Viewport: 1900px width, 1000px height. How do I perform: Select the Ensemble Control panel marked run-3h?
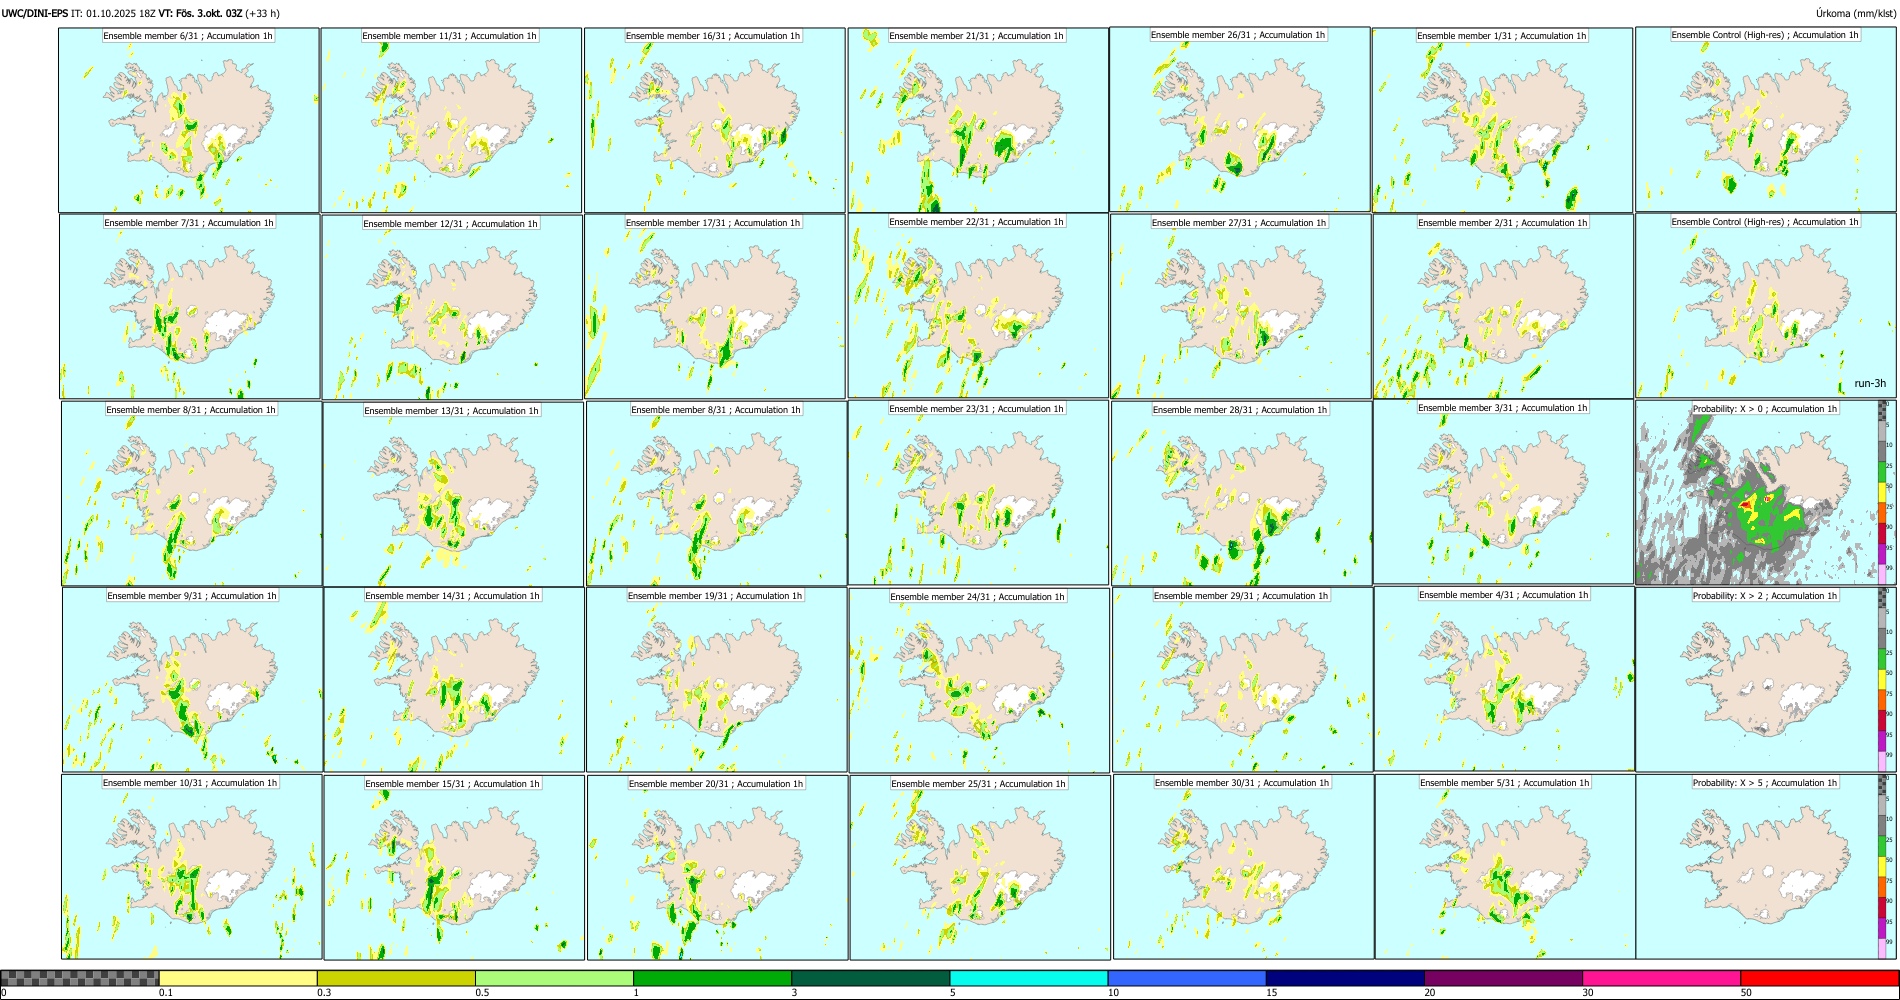click(x=1766, y=306)
